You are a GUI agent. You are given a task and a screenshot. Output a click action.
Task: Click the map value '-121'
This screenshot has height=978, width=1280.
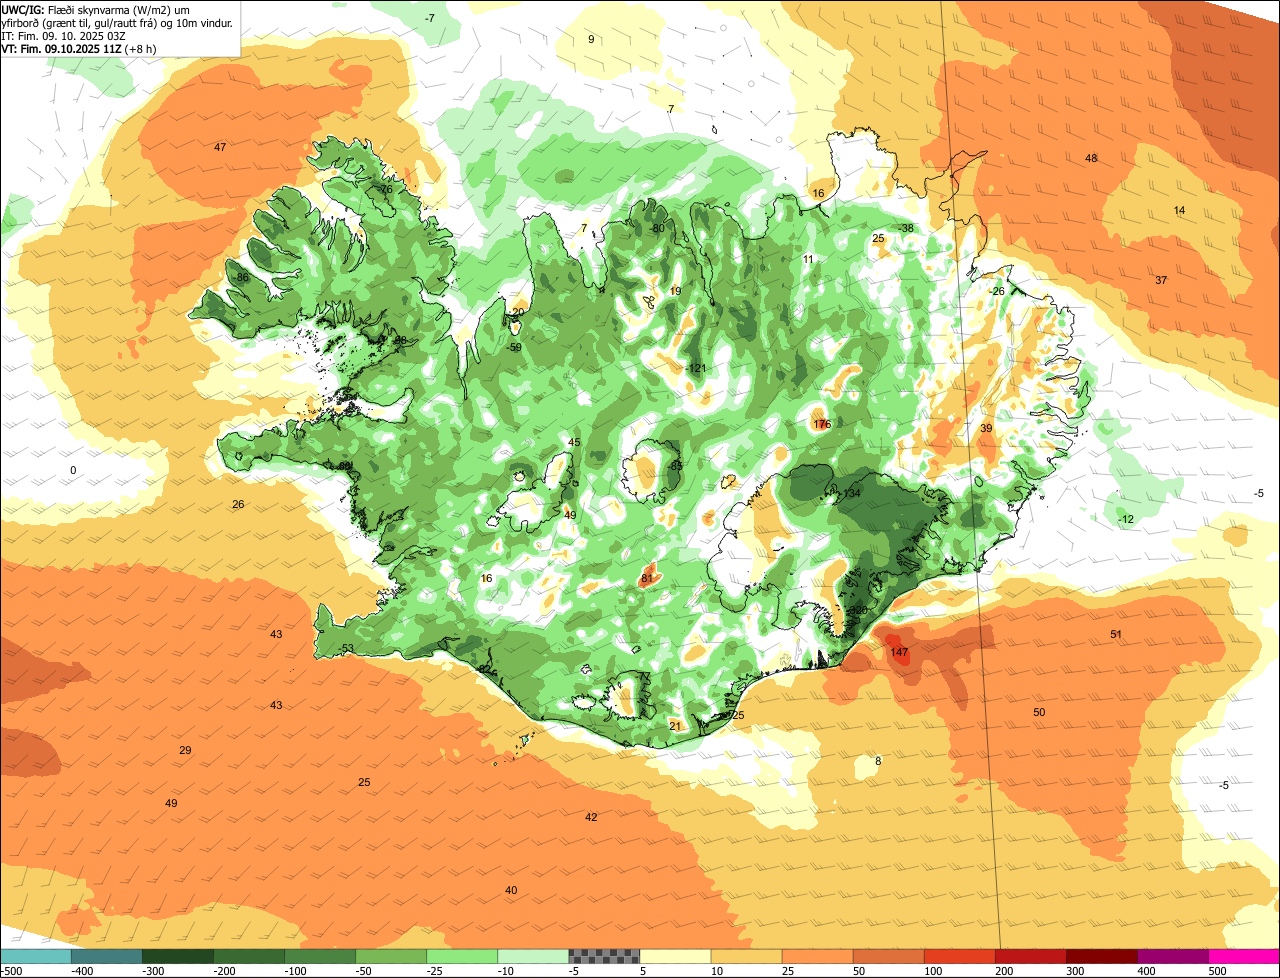696,368
